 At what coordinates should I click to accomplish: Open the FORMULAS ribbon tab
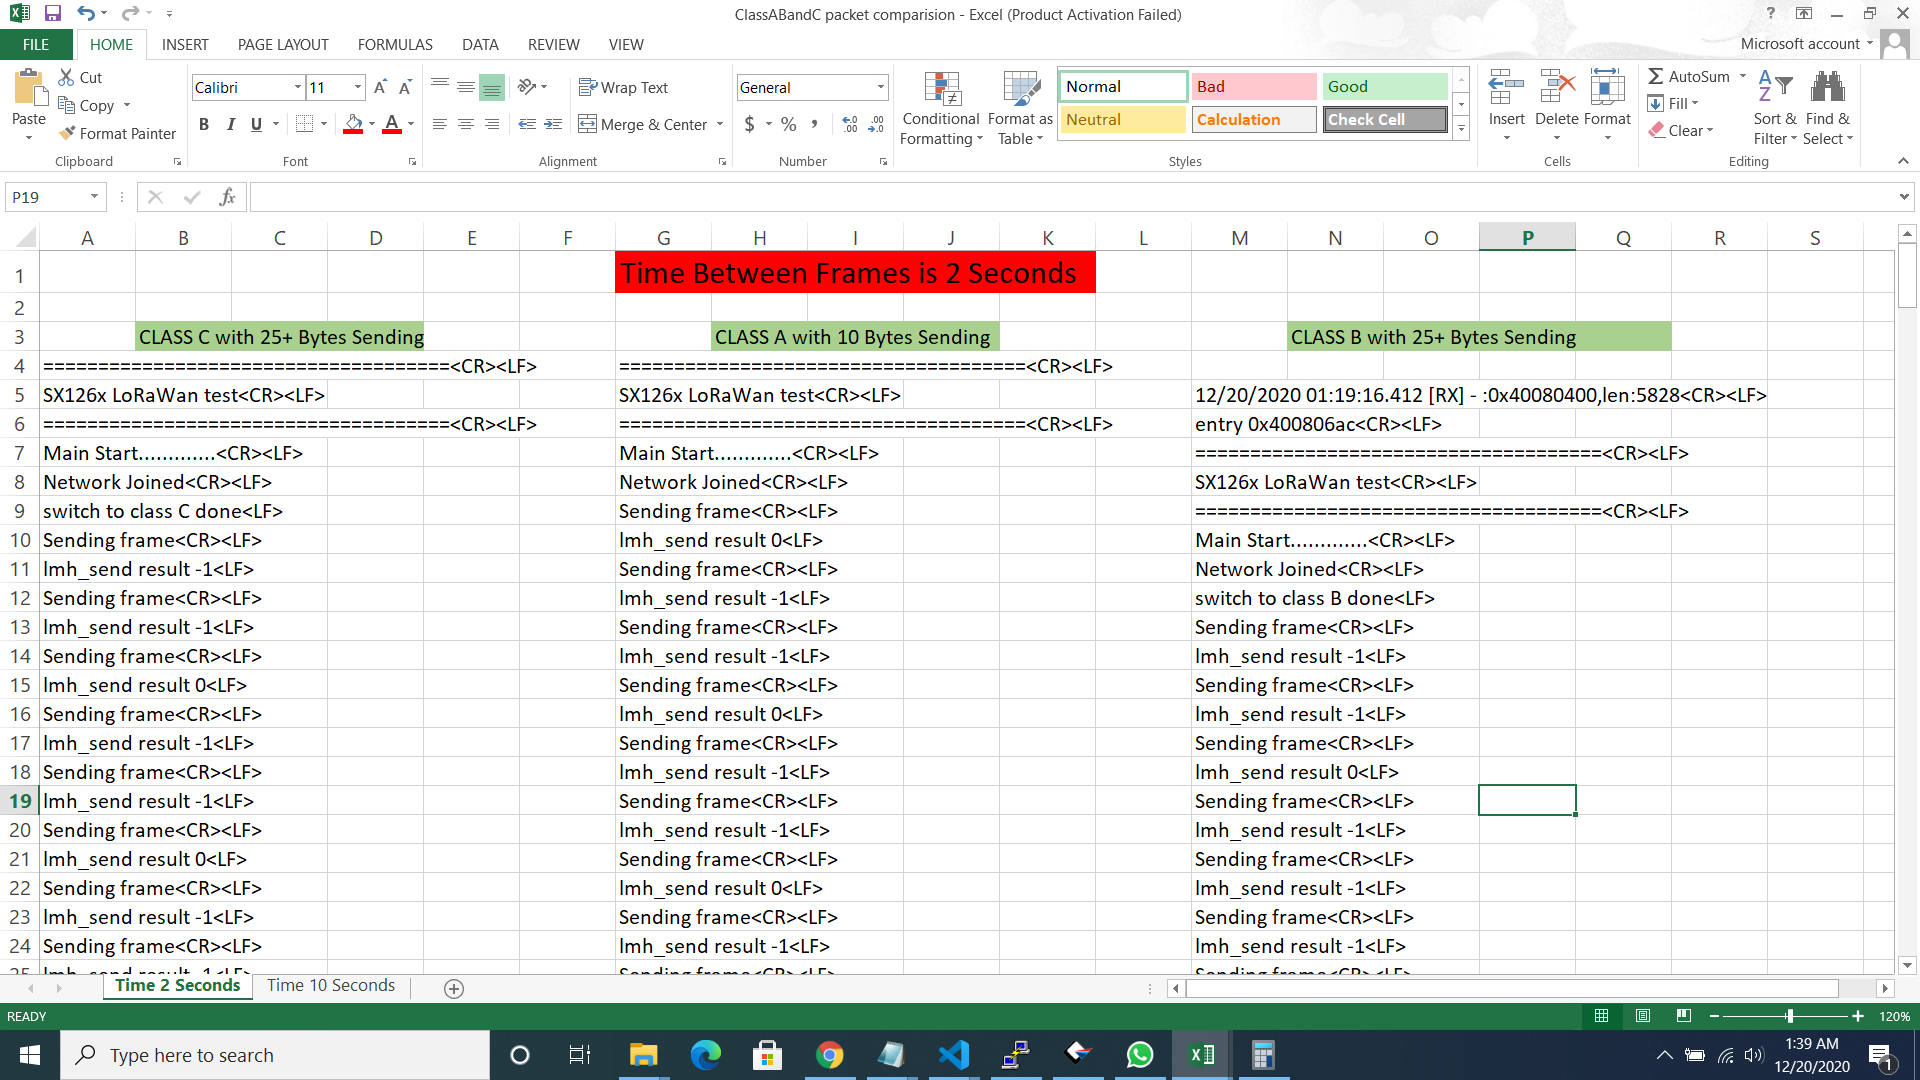point(395,45)
